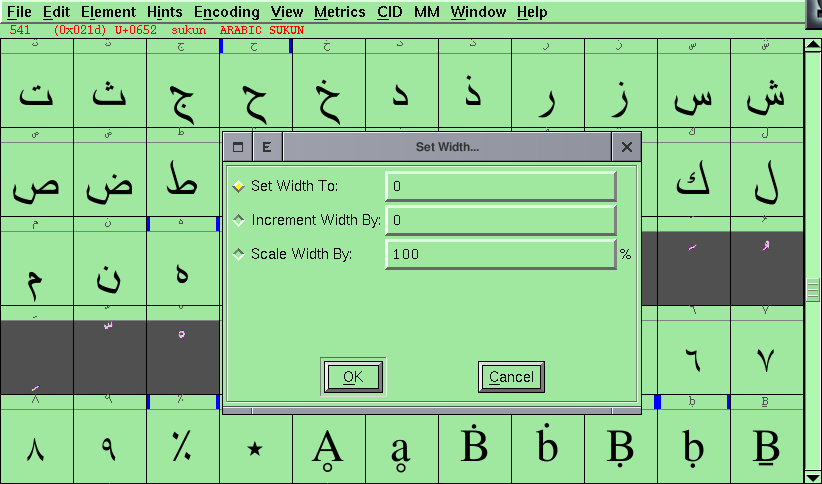The image size is (822, 484).
Task: Click the E icon in dialog titlebar
Action: click(x=267, y=147)
